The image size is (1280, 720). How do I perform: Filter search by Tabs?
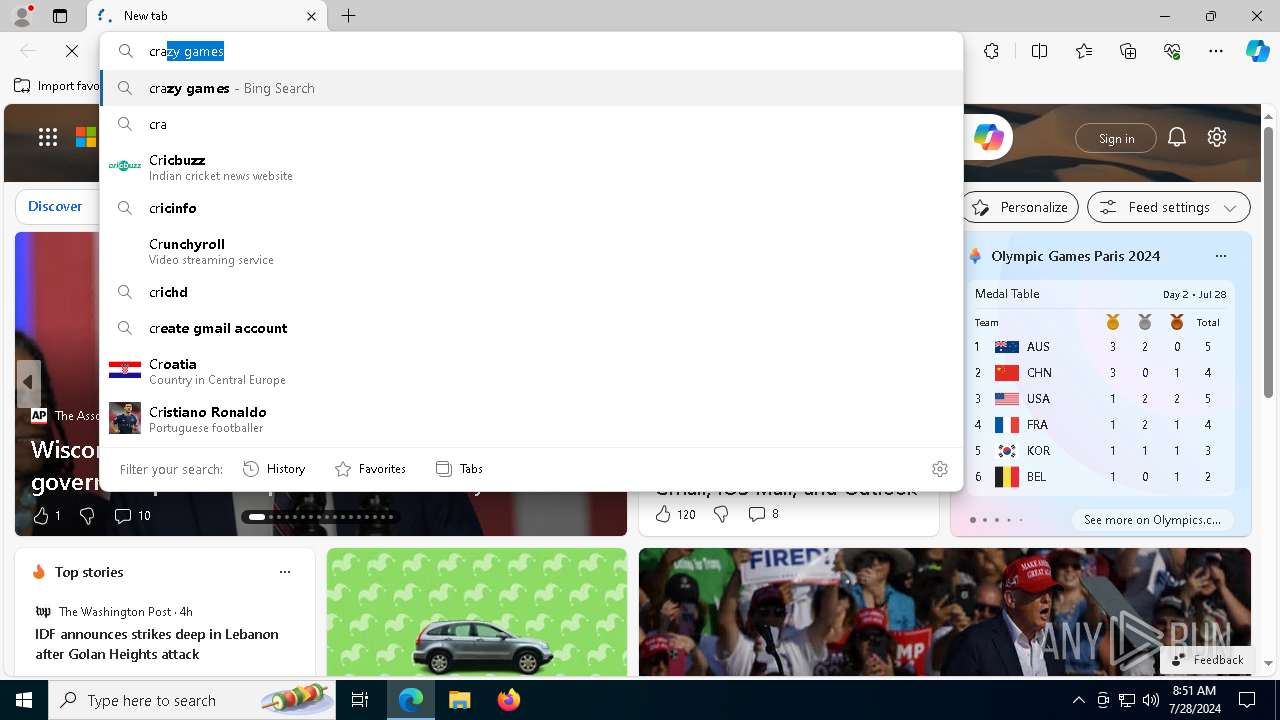pyautogui.click(x=459, y=468)
